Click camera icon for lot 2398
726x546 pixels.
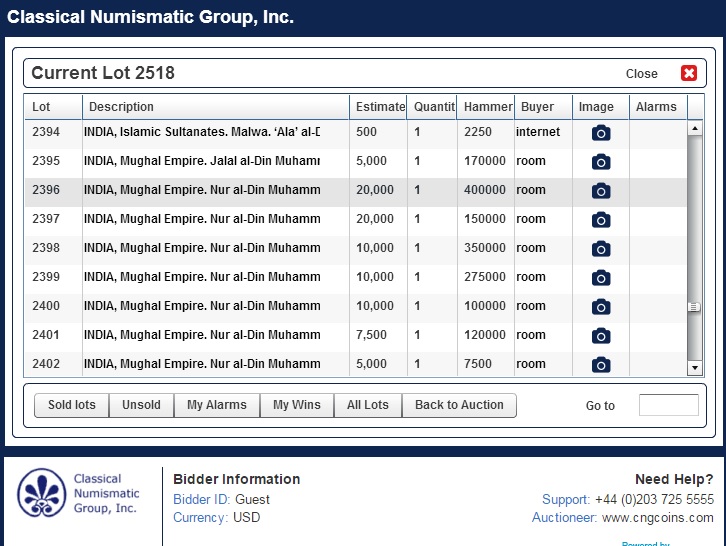coord(600,249)
